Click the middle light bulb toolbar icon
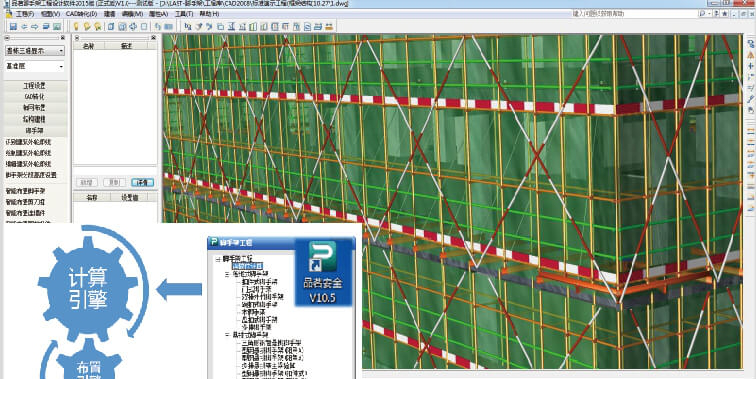756x394 pixels. coord(87,27)
